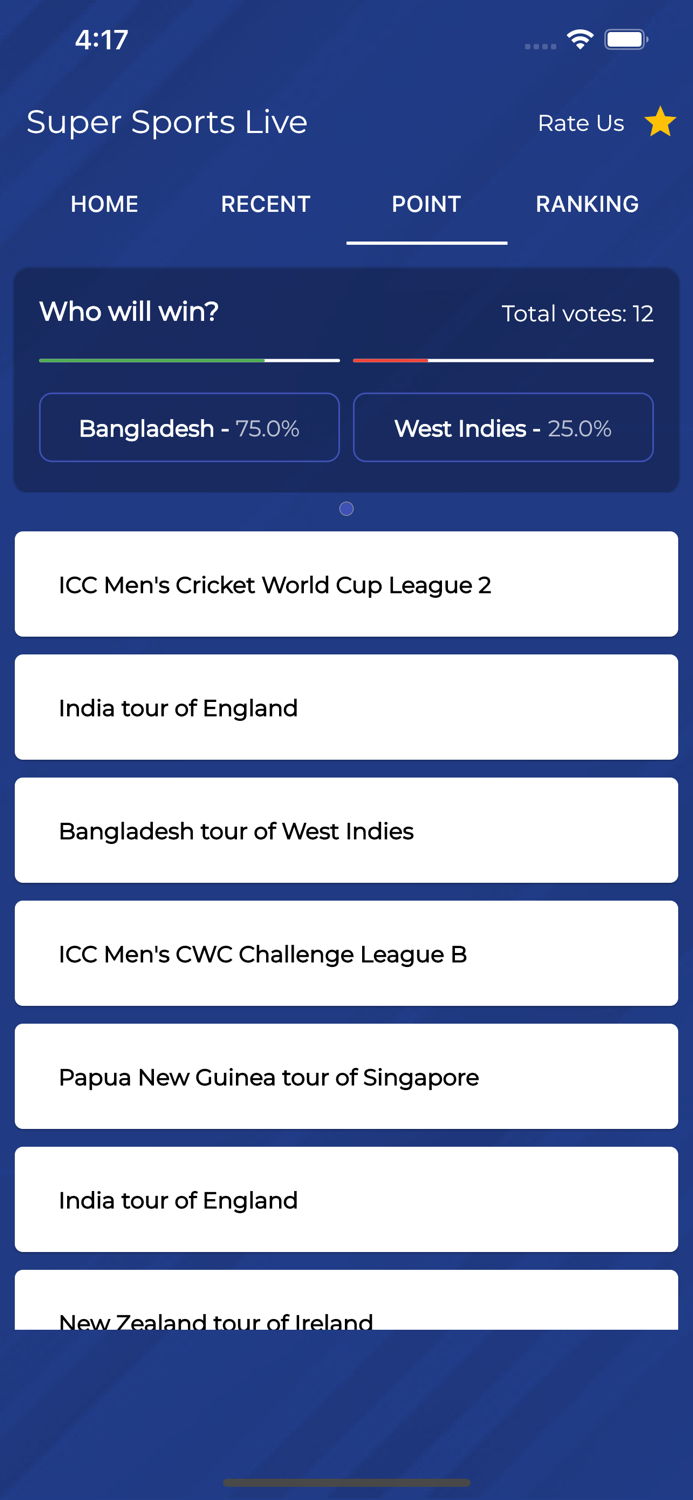Tap the green Bangladesh vote progress bar
This screenshot has height=1500, width=693.
click(x=150, y=359)
